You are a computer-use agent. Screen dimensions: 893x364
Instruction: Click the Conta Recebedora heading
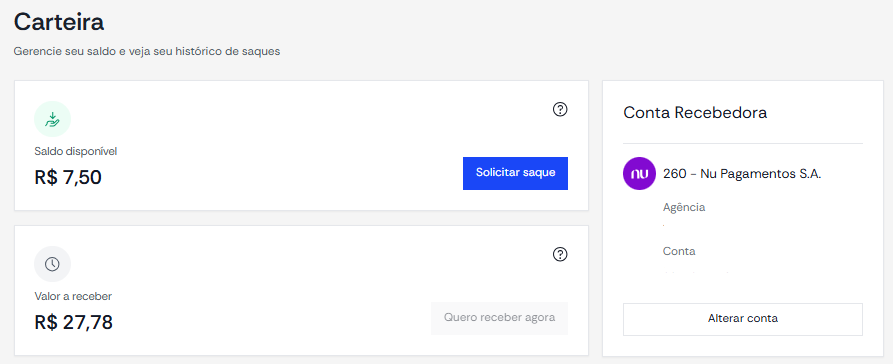[x=695, y=113]
